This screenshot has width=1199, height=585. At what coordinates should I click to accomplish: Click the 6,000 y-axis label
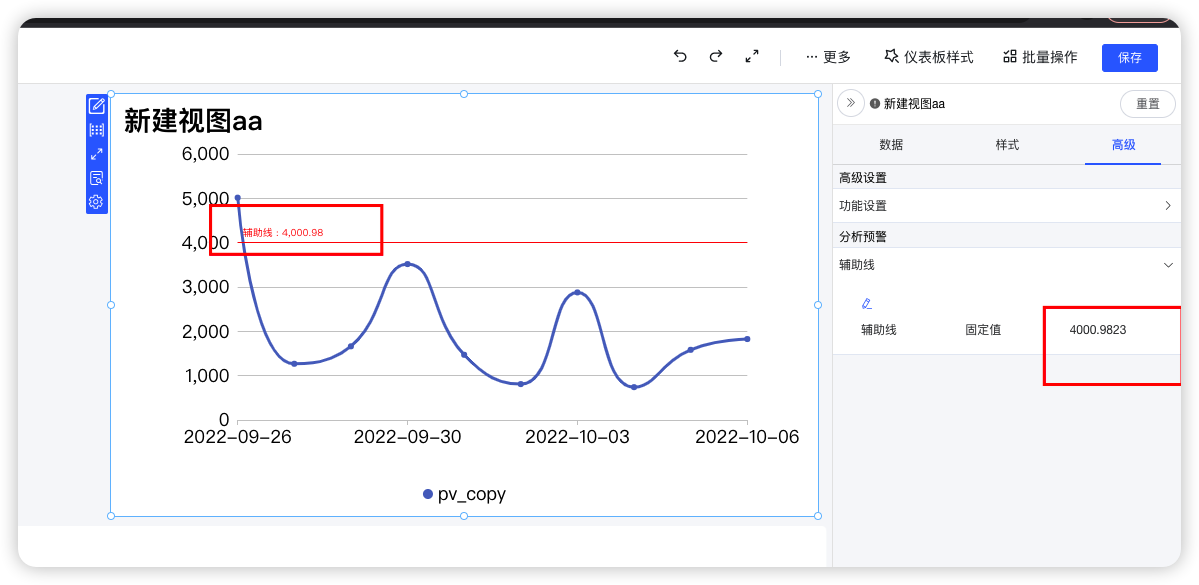[x=205, y=154]
